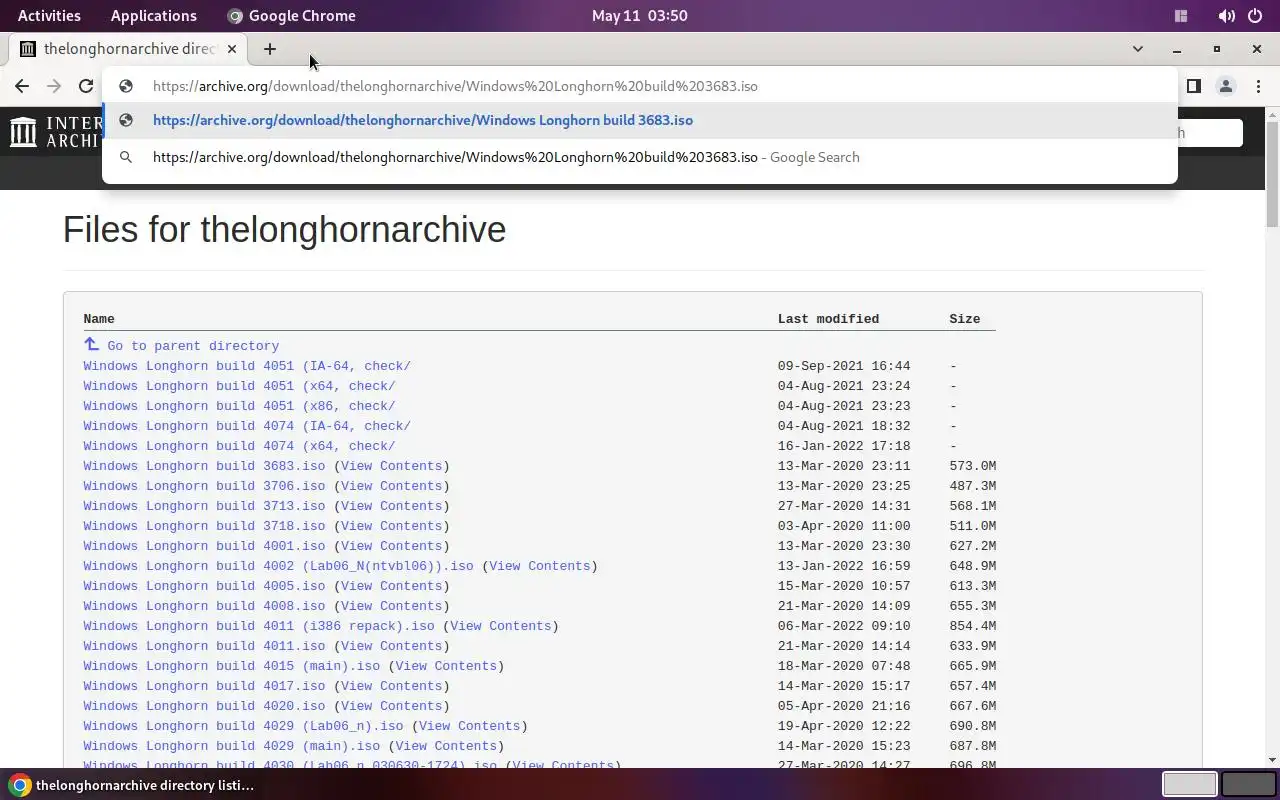The image size is (1280, 800).
Task: View Contents of build 4020.iso
Action: click(391, 706)
